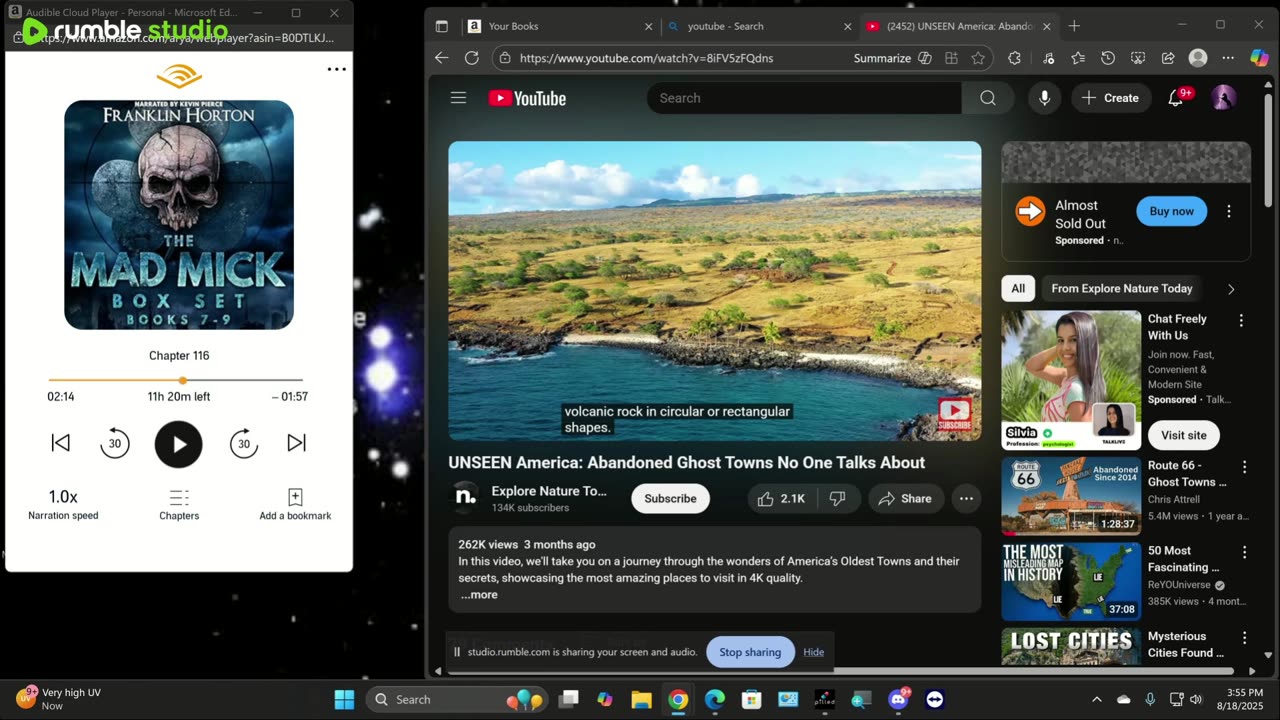Open Edge tab actions menu

pos(441,26)
